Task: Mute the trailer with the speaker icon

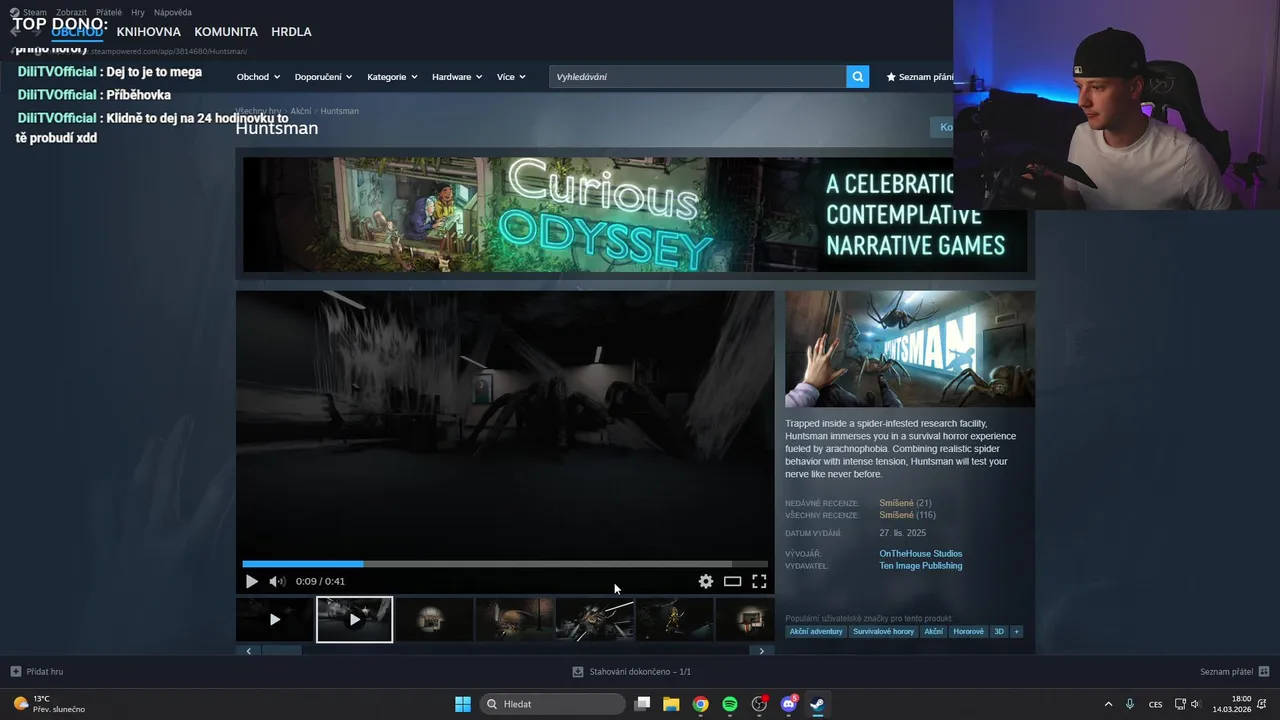Action: pyautogui.click(x=277, y=581)
